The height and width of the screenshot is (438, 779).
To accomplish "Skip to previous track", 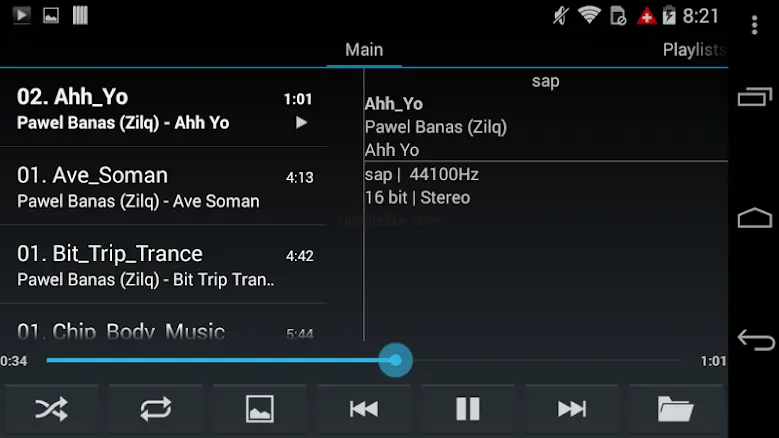I will 364,409.
